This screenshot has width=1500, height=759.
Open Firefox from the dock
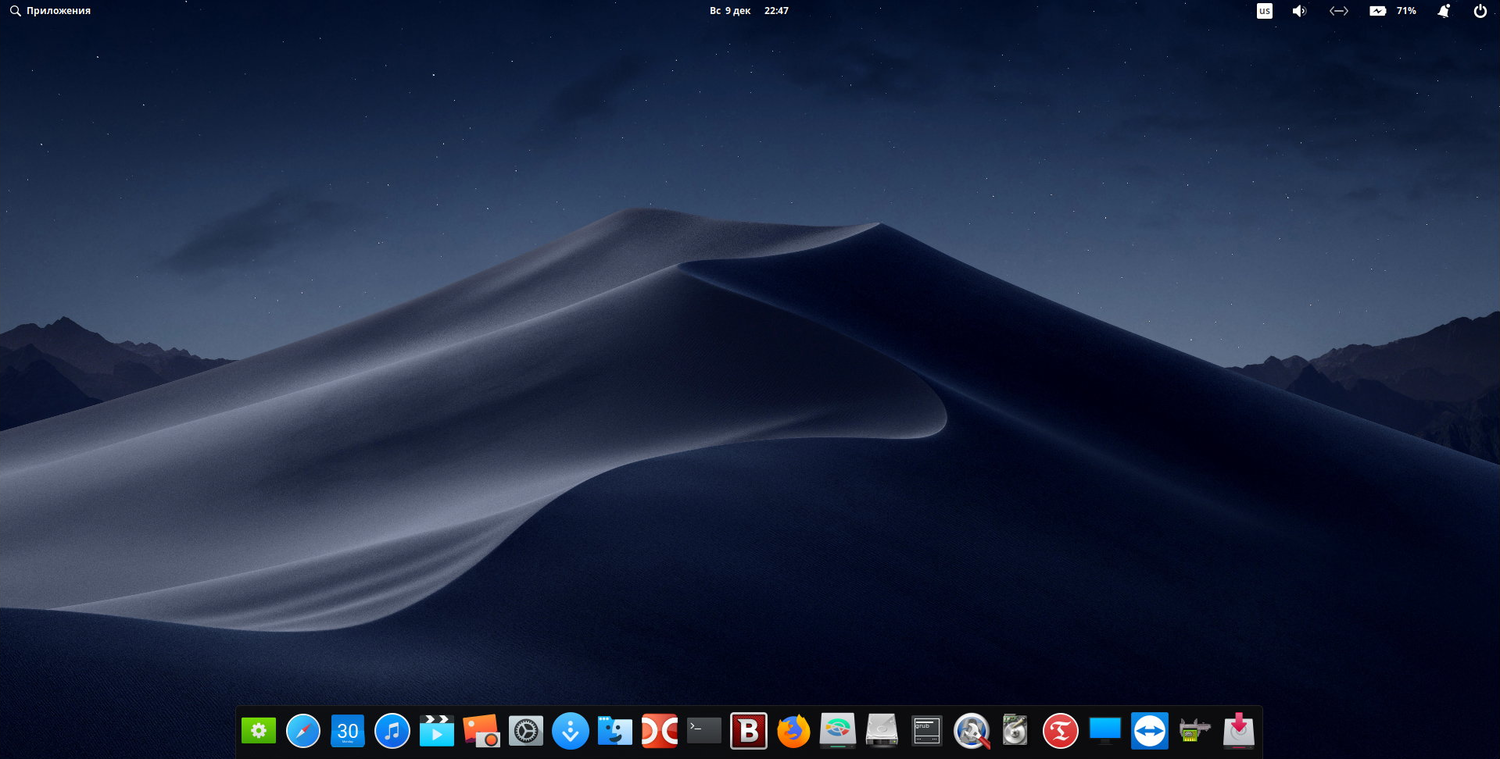[x=793, y=731]
